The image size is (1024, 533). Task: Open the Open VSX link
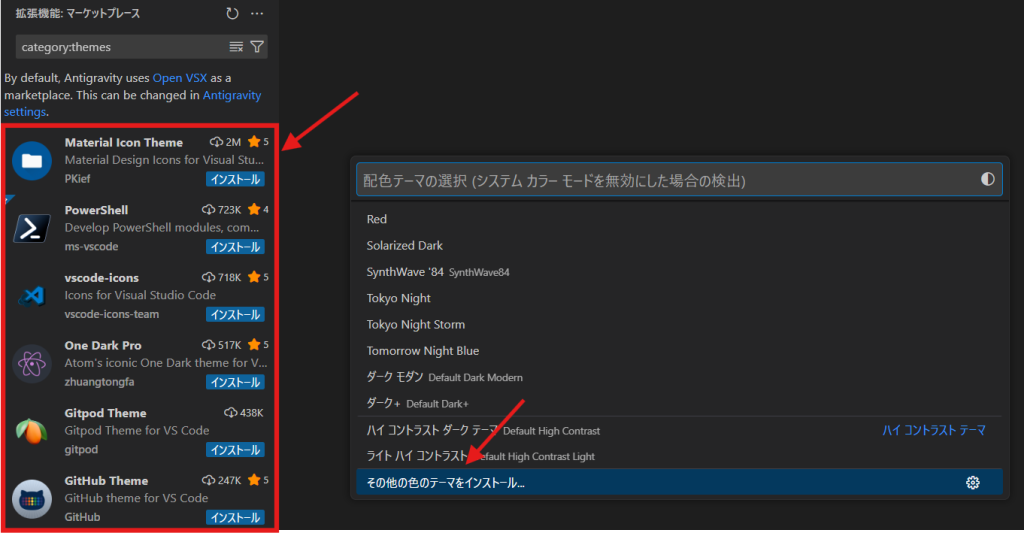pos(181,78)
